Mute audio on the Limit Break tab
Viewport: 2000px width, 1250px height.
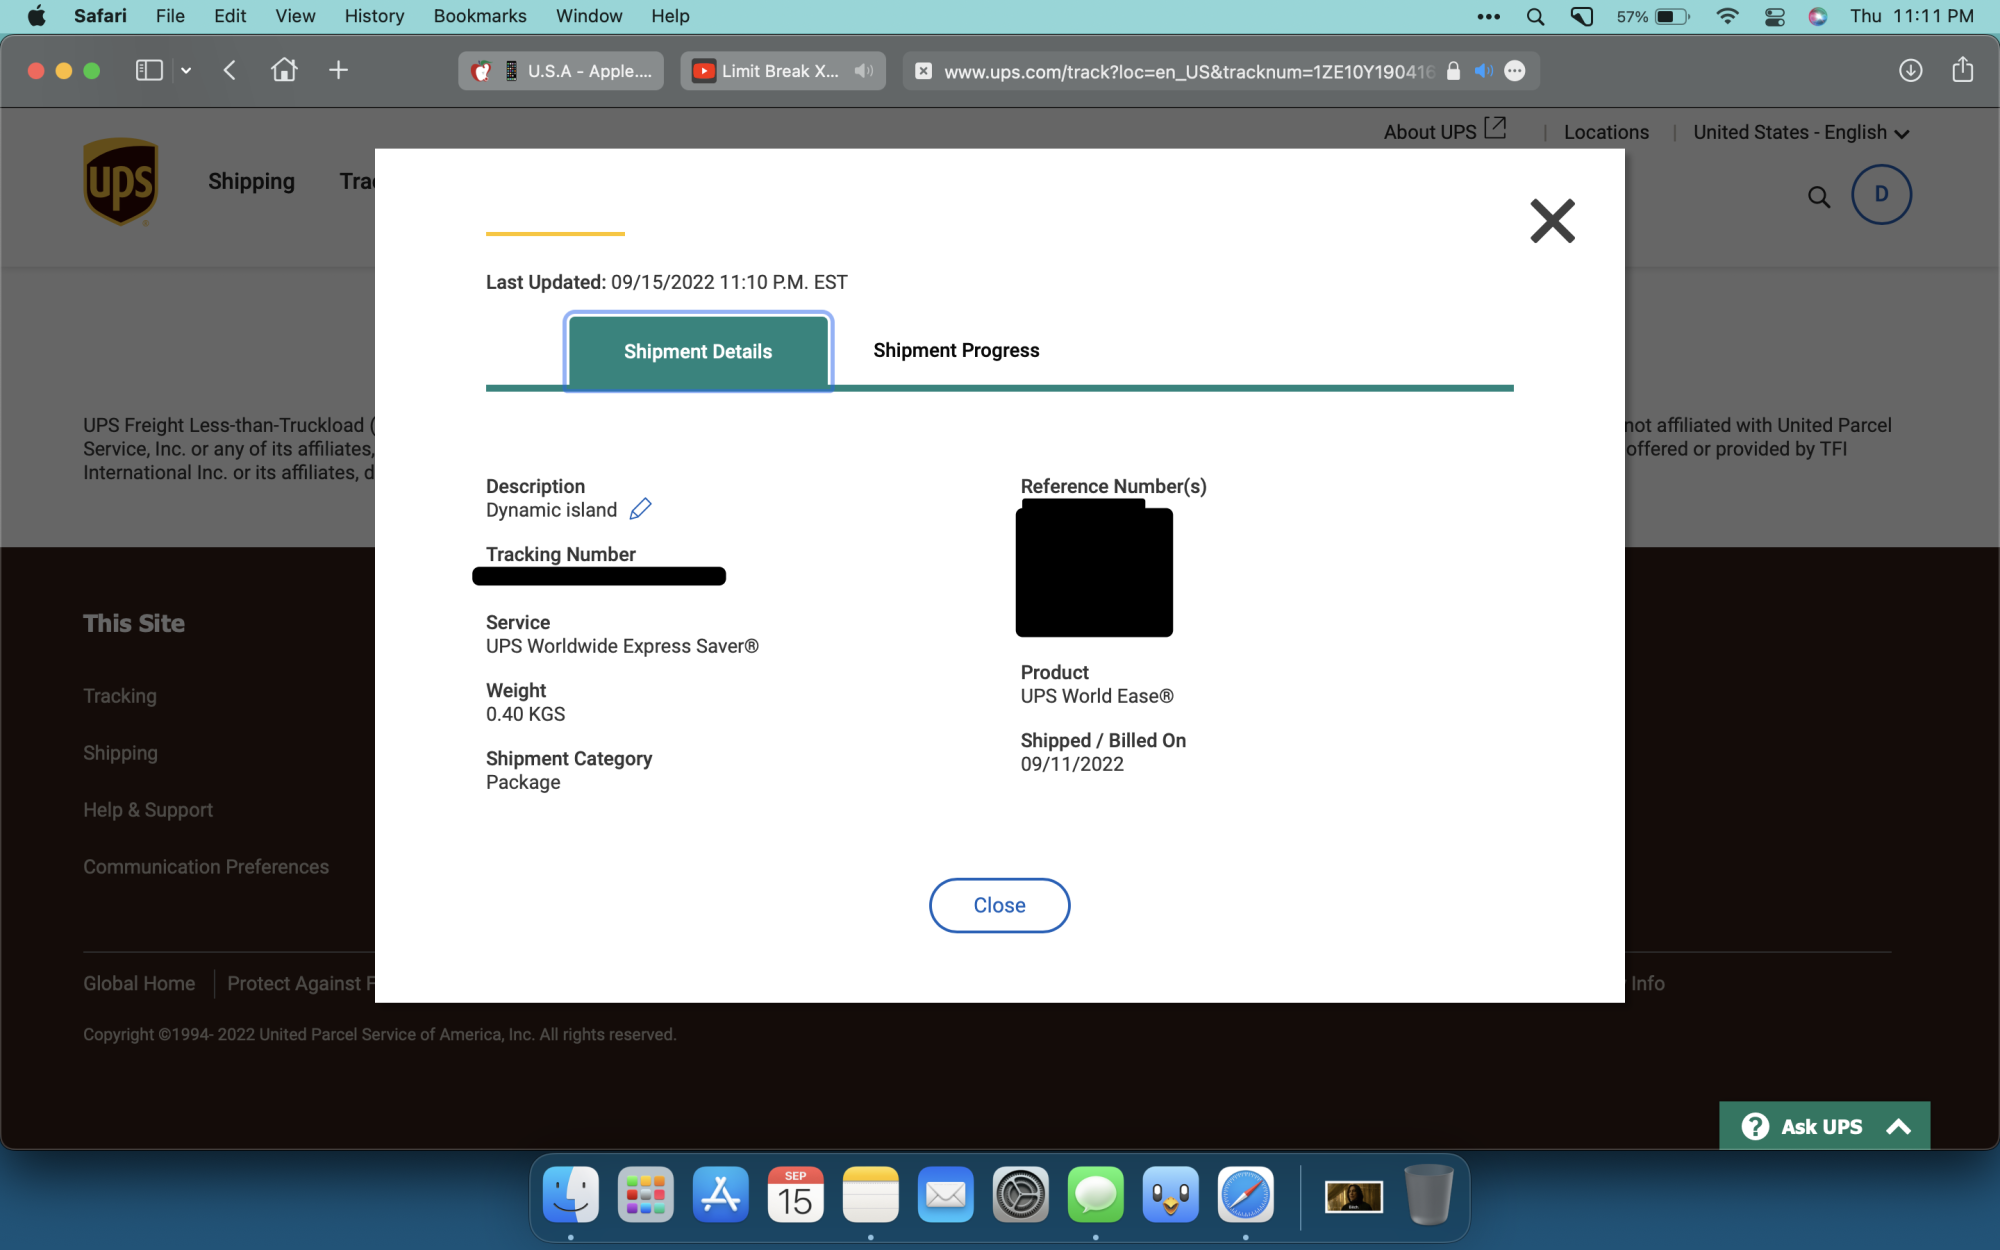[864, 71]
